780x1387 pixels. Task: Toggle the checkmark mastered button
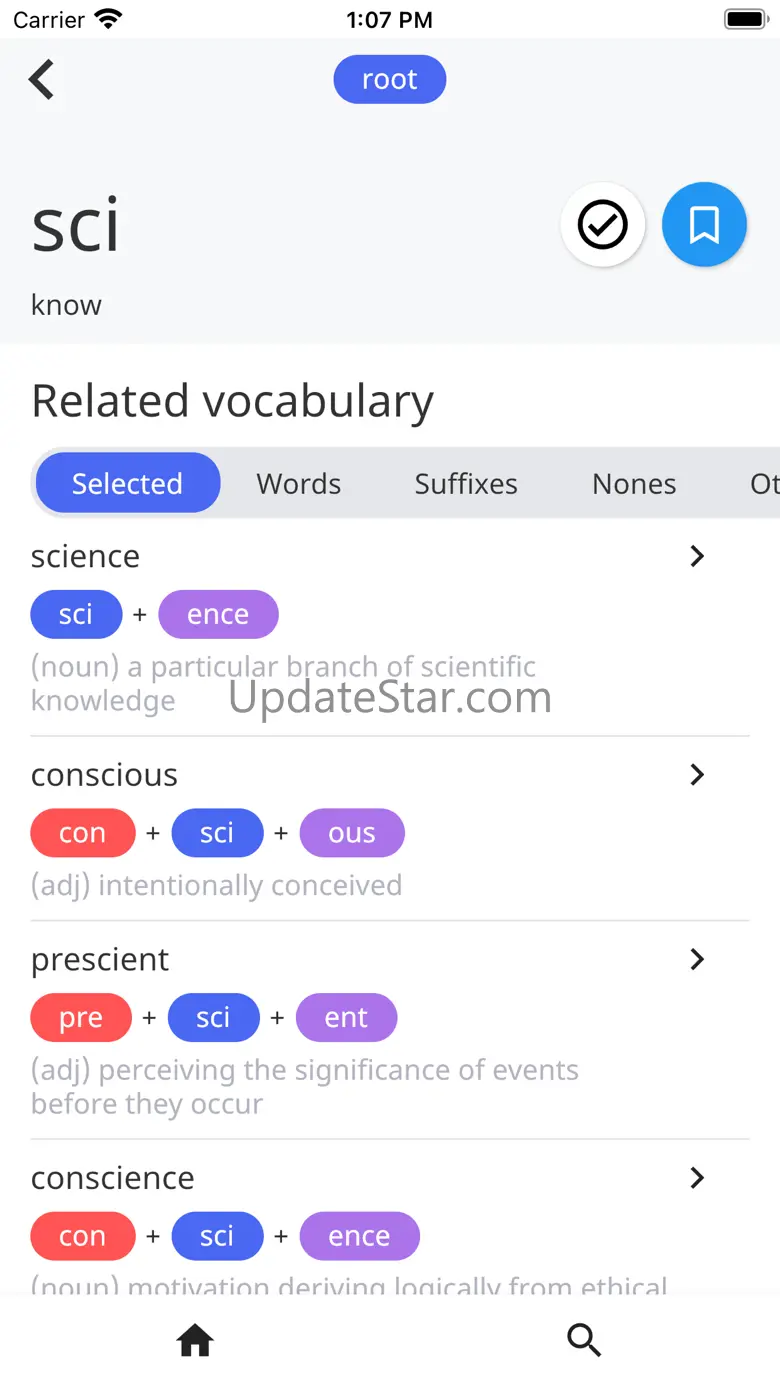[603, 225]
